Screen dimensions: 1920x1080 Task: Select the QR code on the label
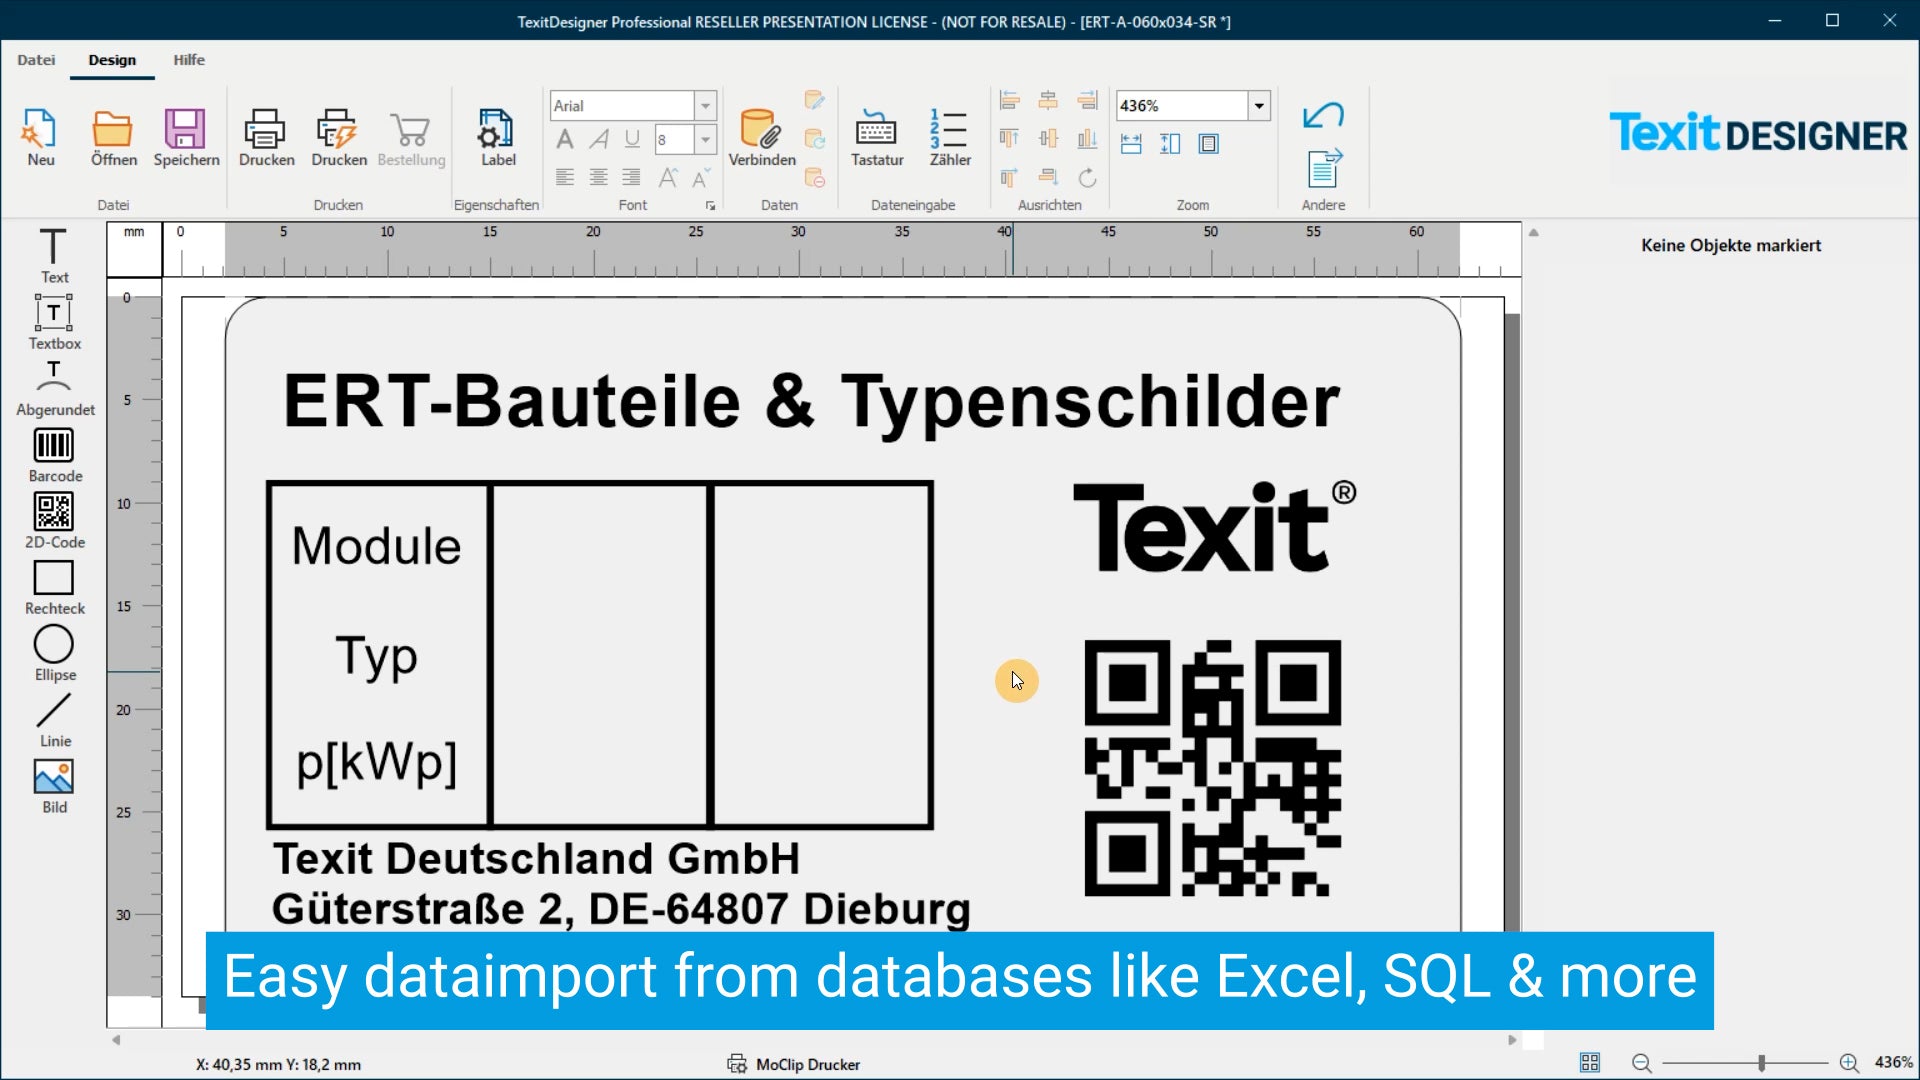tap(1212, 768)
